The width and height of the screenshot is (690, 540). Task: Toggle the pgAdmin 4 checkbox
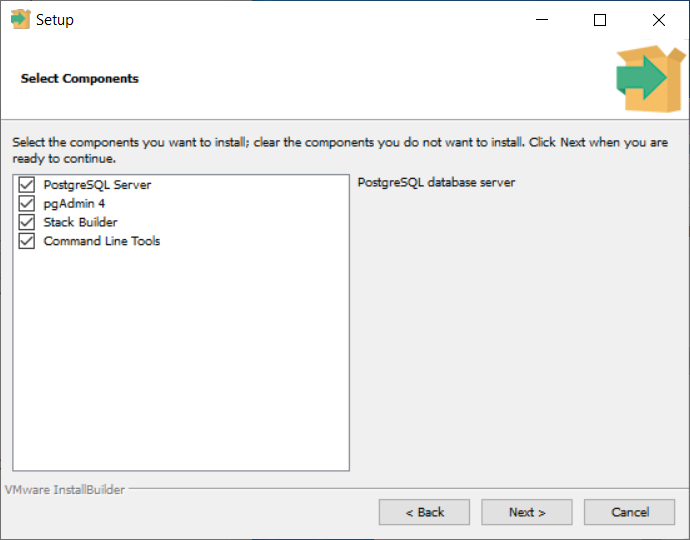[x=26, y=203]
